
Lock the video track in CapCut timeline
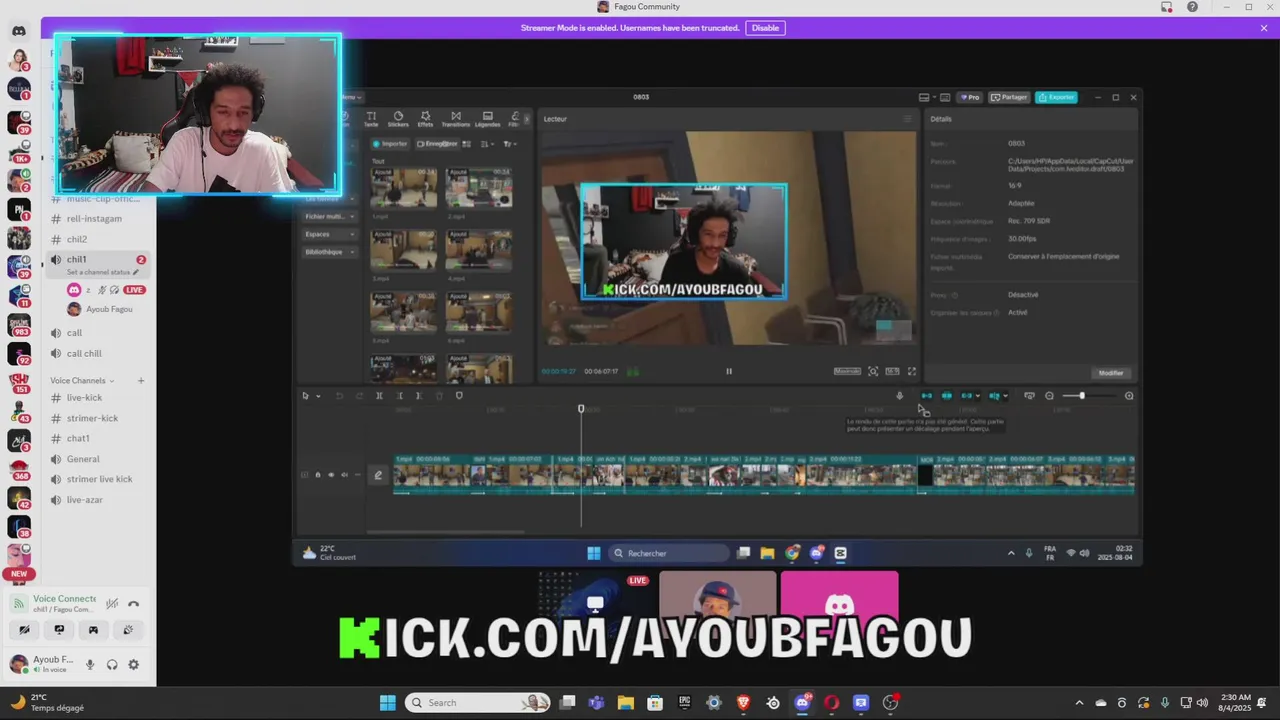[x=318, y=475]
